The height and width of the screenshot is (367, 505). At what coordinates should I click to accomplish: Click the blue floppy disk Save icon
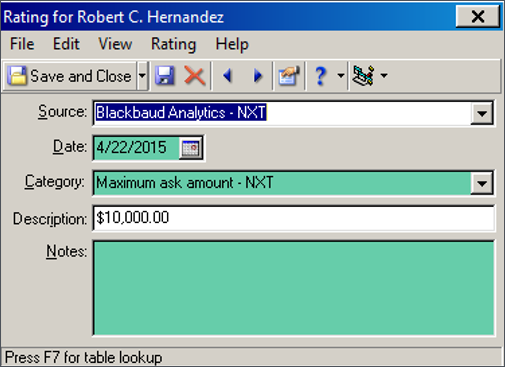click(165, 76)
